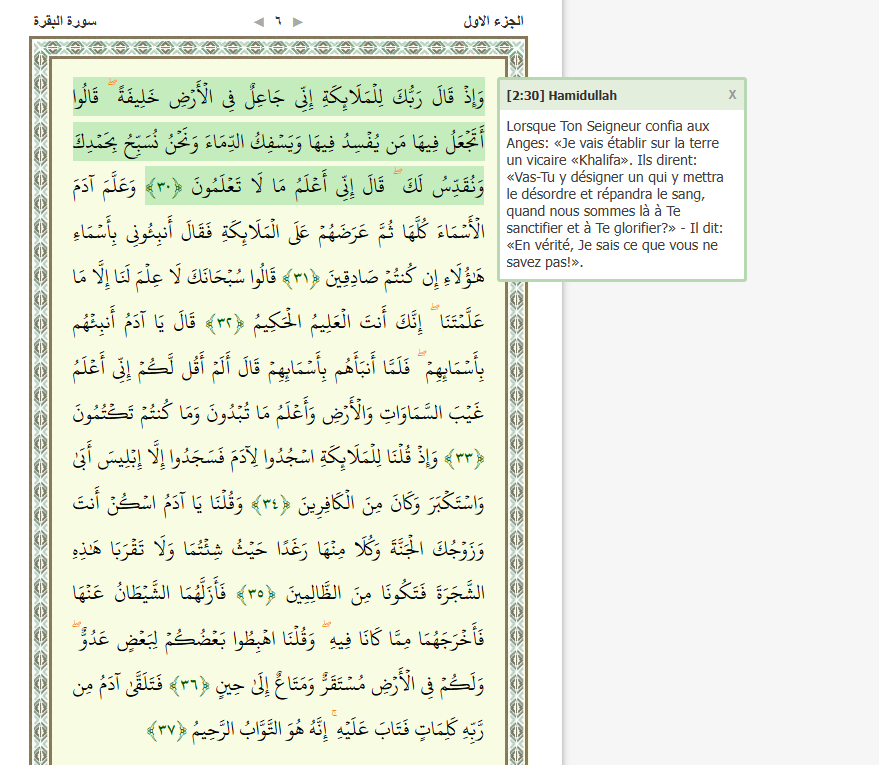Select verse end marker ٣٢

[x=225, y=324]
